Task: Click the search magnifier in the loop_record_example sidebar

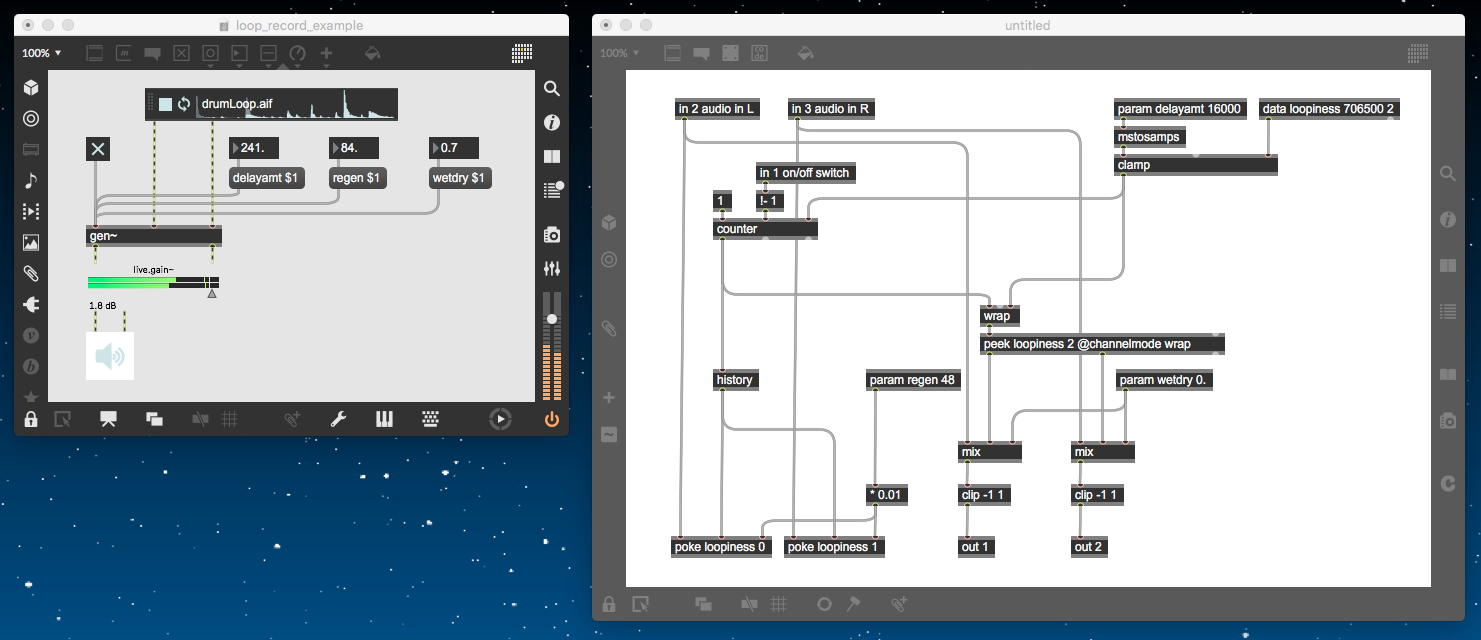Action: coord(551,88)
